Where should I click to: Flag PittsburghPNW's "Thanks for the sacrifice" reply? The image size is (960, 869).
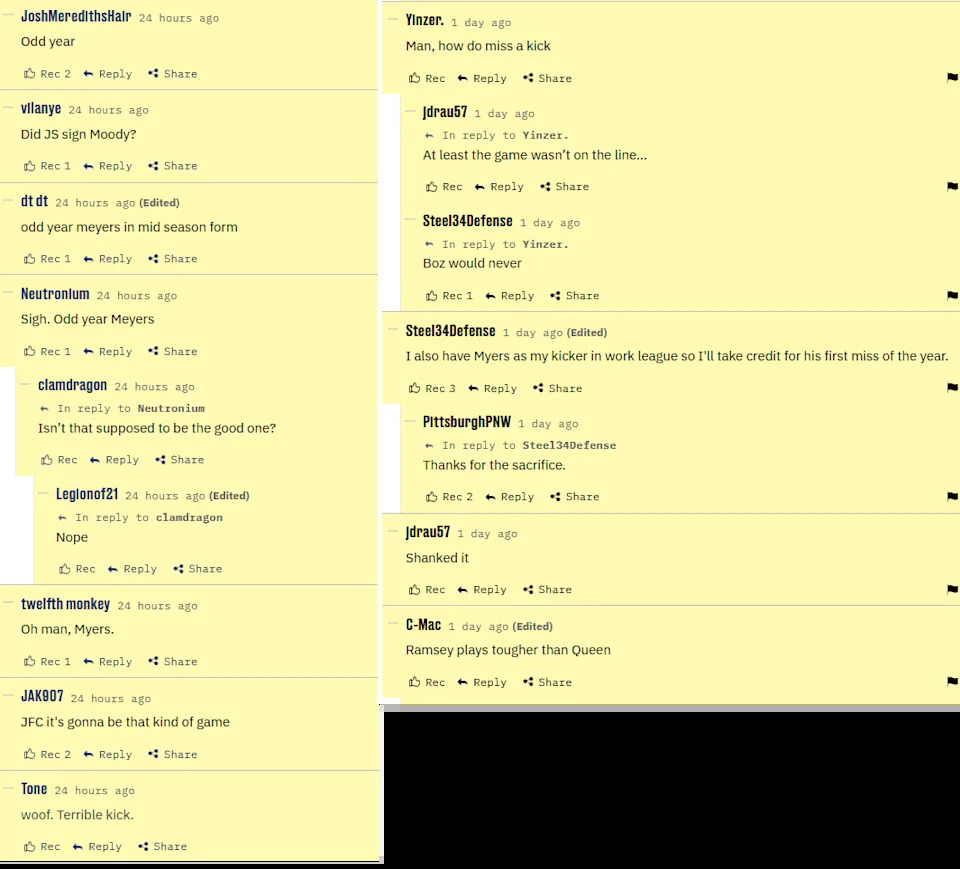pyautogui.click(x=952, y=496)
